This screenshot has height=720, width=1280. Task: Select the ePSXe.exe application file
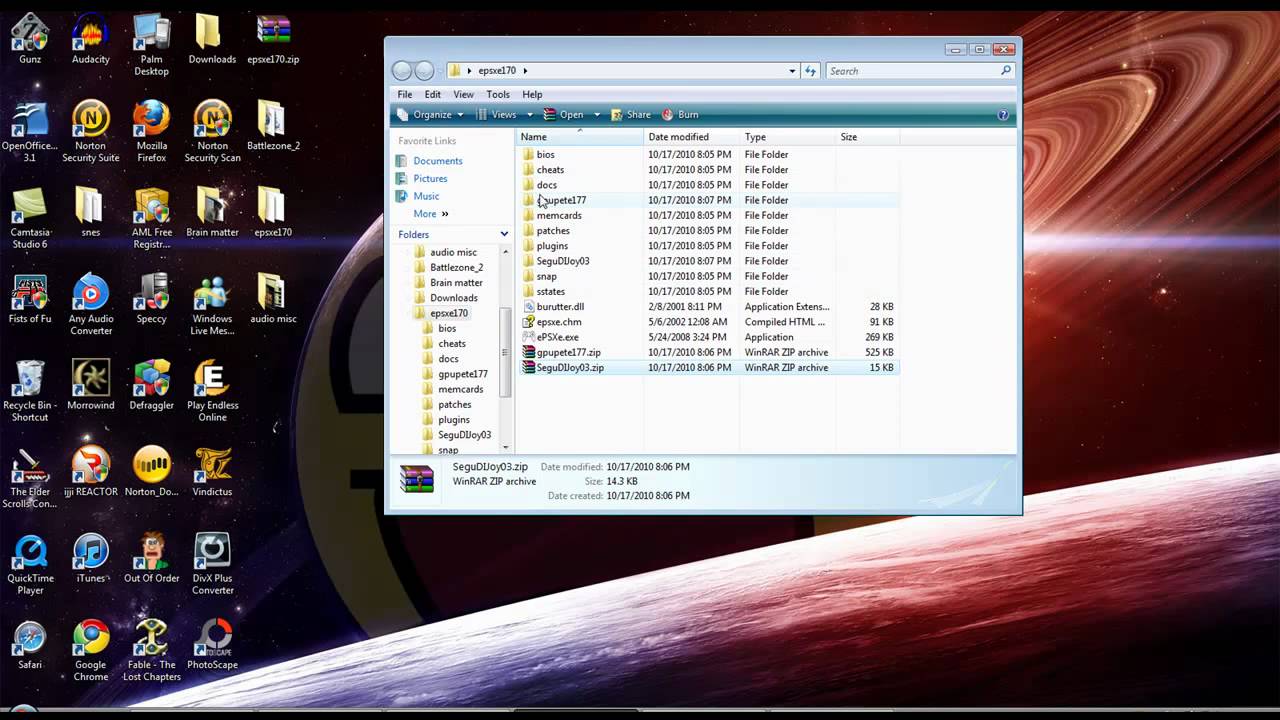[x=557, y=337]
